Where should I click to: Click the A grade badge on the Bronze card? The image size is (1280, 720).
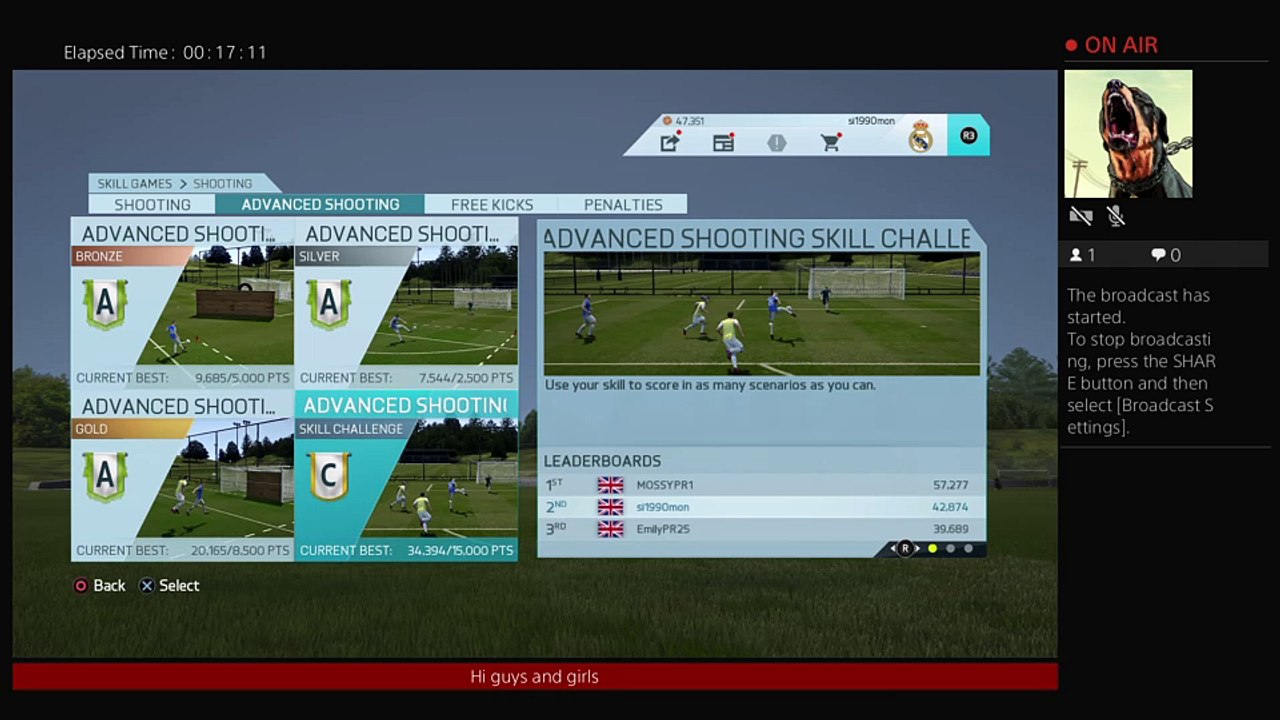(x=105, y=303)
